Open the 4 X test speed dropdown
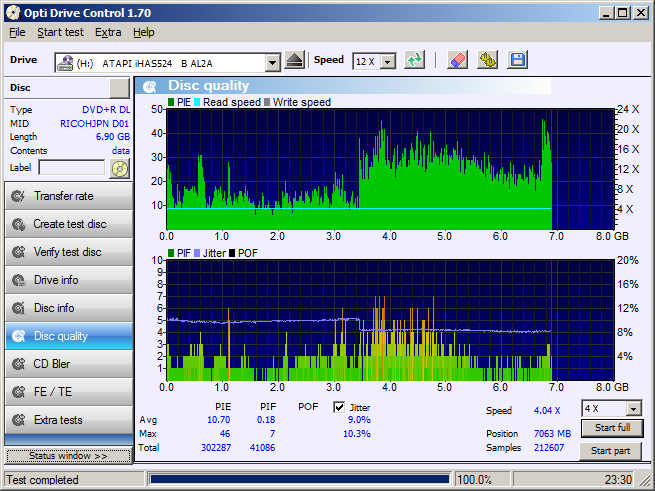The width and height of the screenshot is (655, 491). (634, 409)
